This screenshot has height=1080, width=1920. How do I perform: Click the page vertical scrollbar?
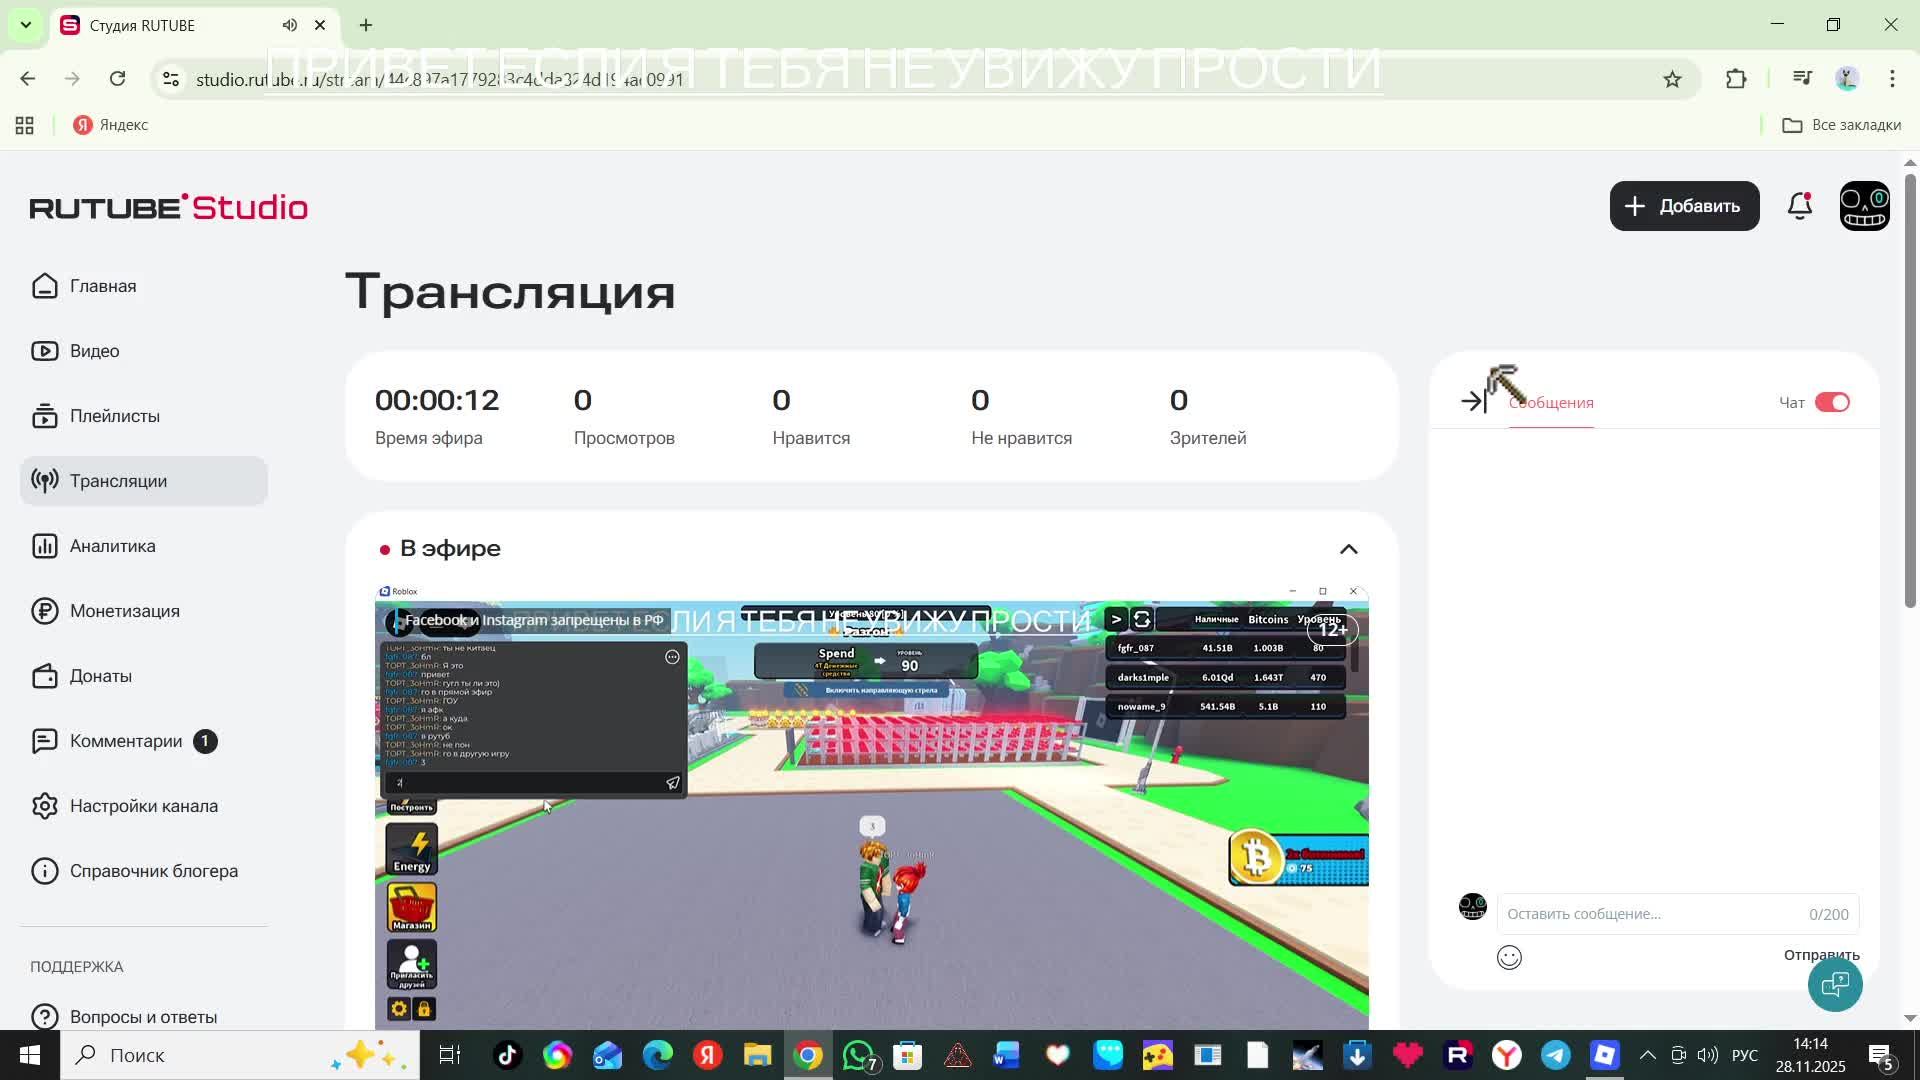tap(1910, 390)
